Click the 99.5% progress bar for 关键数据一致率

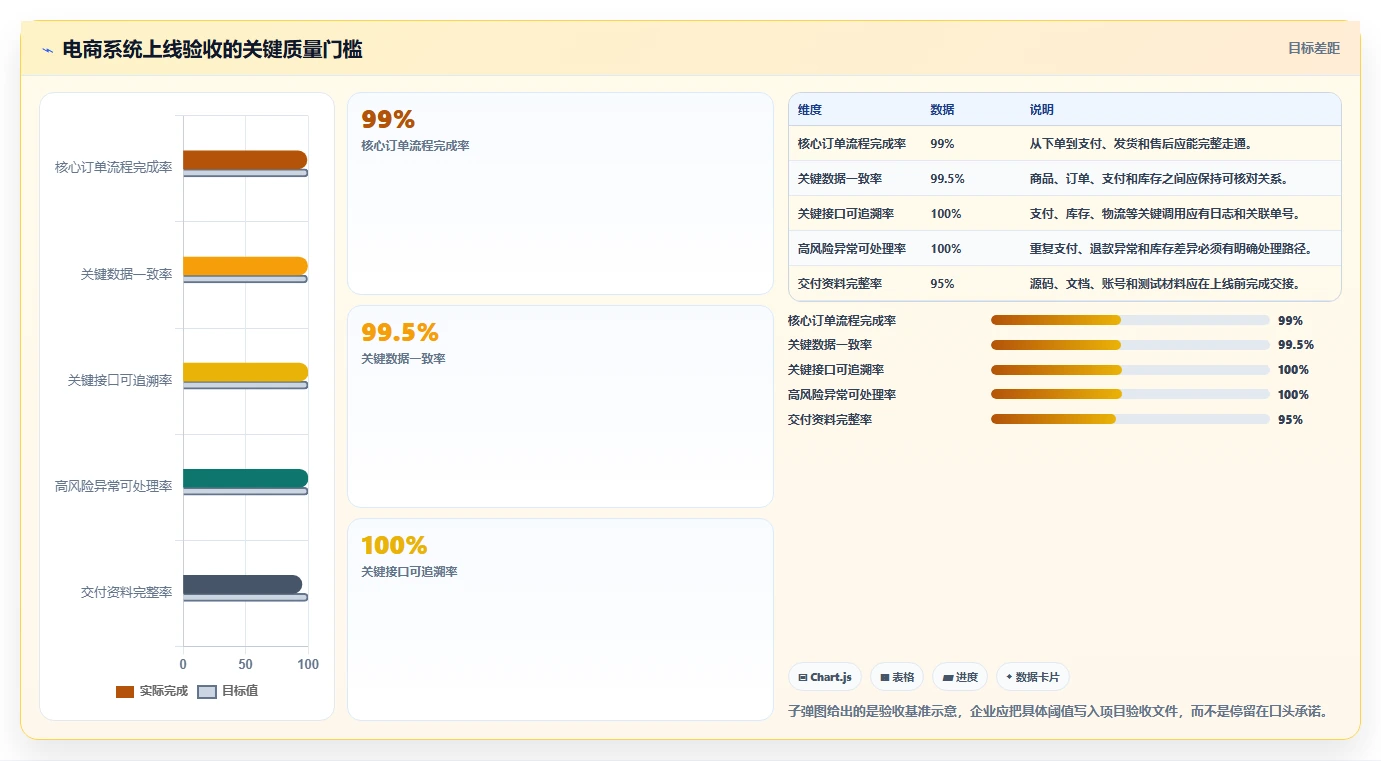click(1130, 345)
